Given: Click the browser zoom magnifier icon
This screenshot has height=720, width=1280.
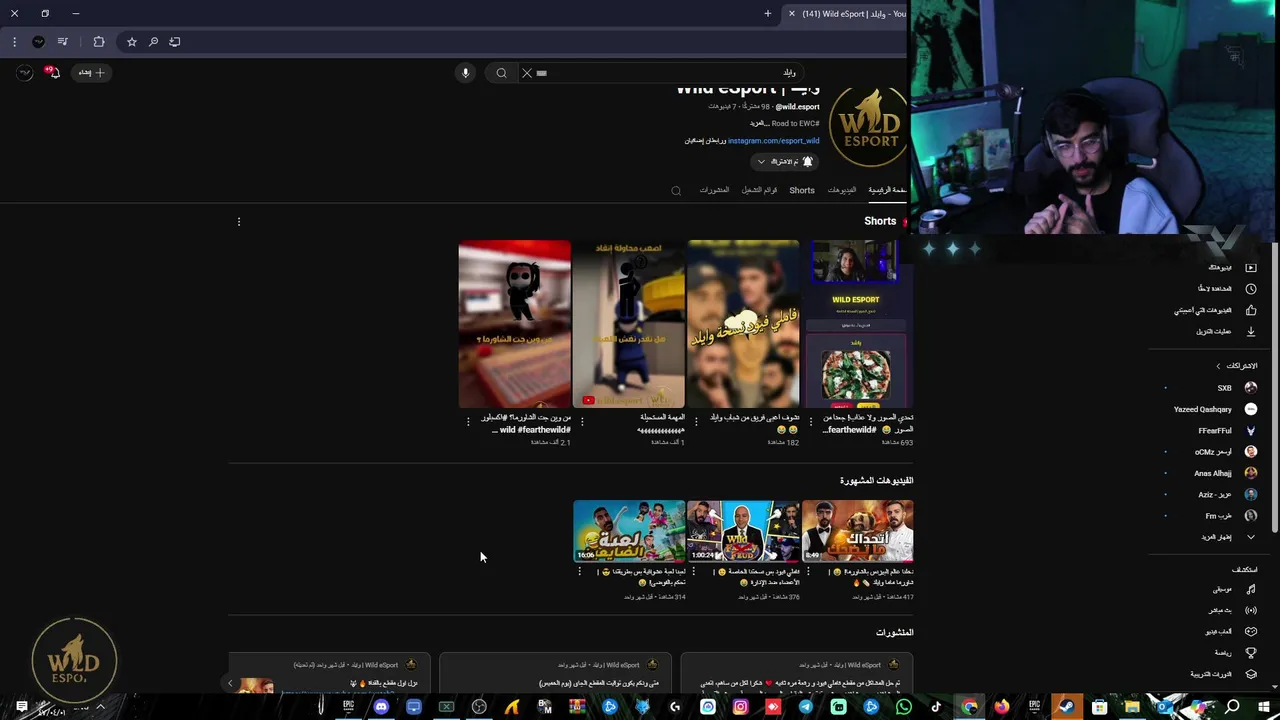Looking at the screenshot, I should pyautogui.click(x=153, y=42).
